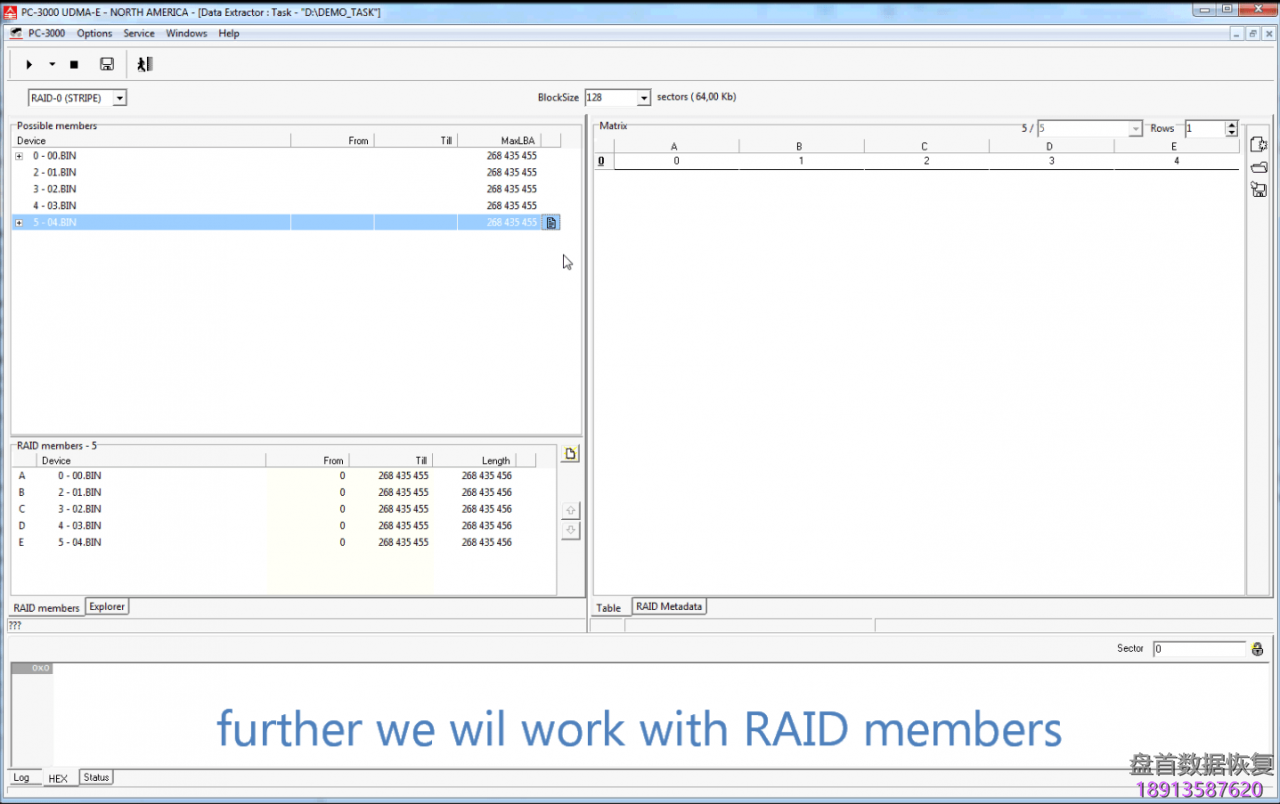This screenshot has width=1280, height=804.
Task: Move selected RAID member down
Action: [x=570, y=529]
